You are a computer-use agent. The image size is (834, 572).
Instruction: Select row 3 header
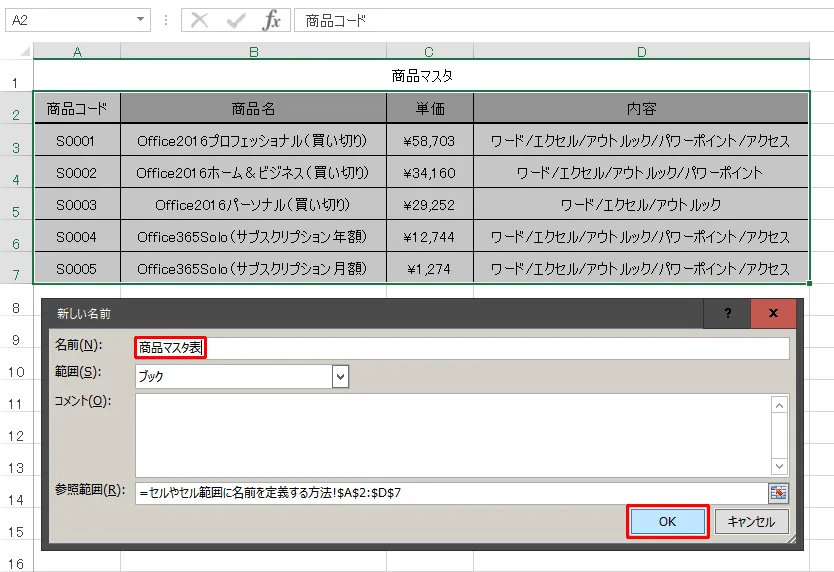tap(16, 140)
